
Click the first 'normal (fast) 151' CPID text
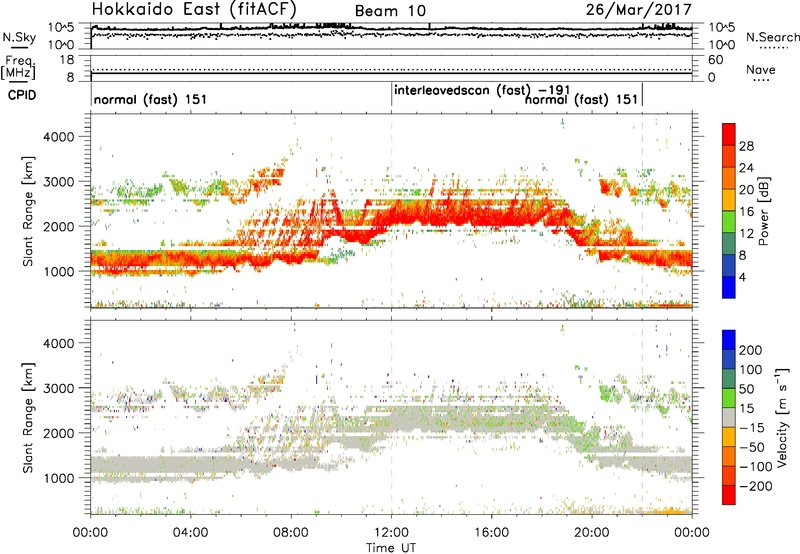(151, 99)
